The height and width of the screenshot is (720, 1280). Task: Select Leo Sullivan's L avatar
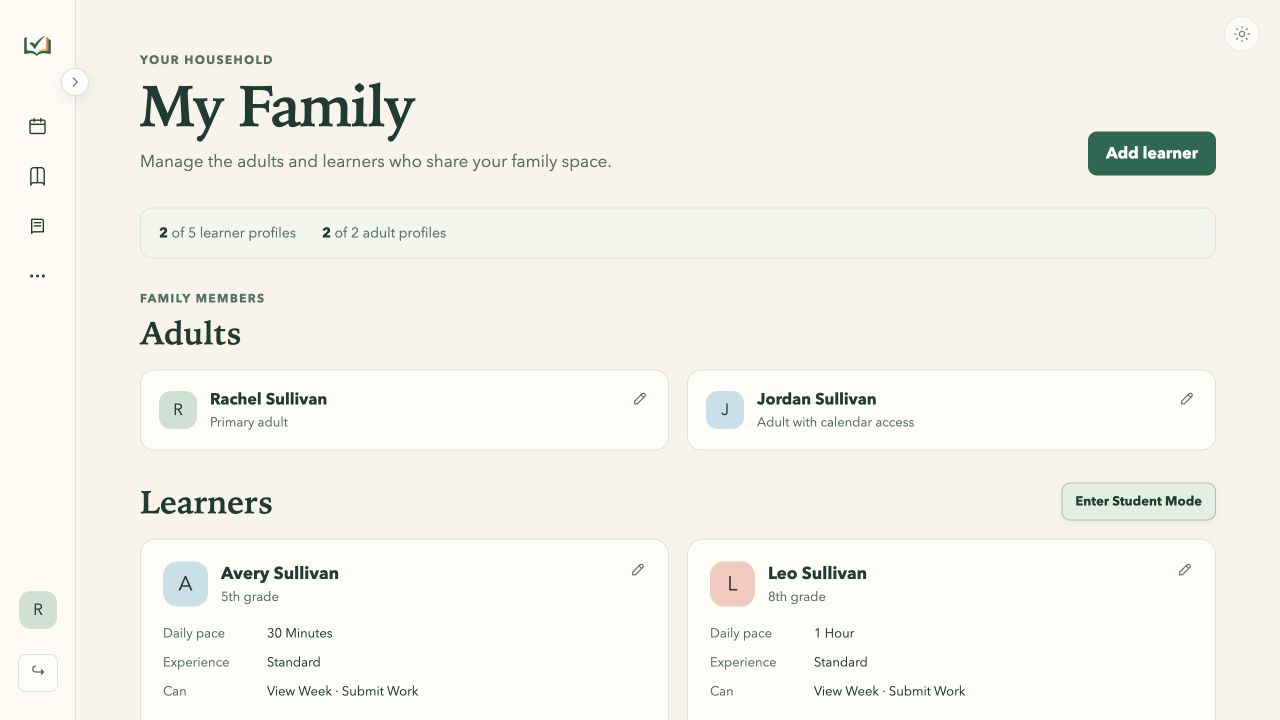732,584
